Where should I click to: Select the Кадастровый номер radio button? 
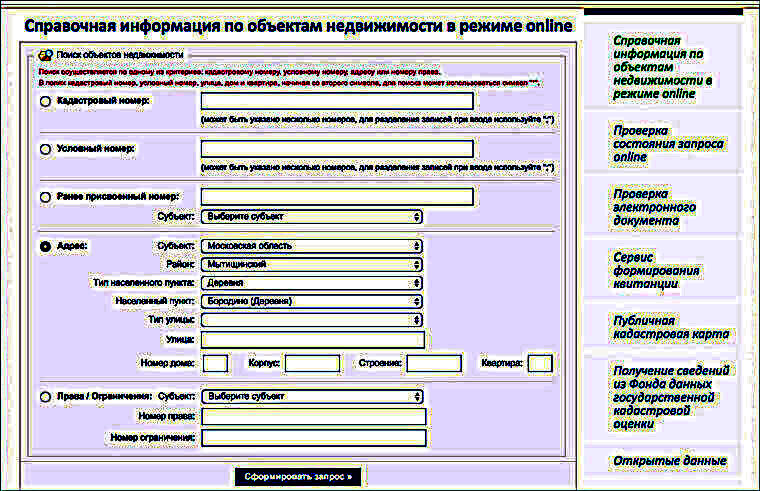point(45,101)
